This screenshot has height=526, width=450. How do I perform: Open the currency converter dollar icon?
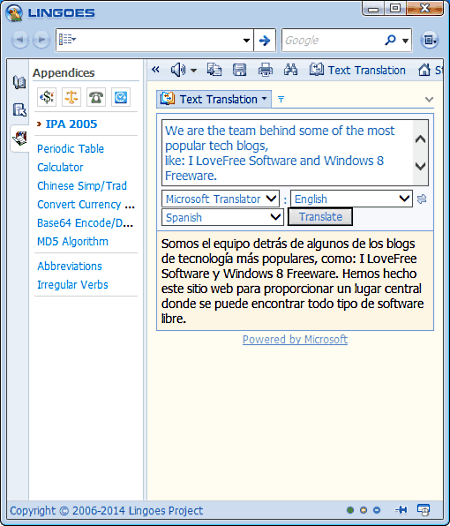click(x=47, y=97)
